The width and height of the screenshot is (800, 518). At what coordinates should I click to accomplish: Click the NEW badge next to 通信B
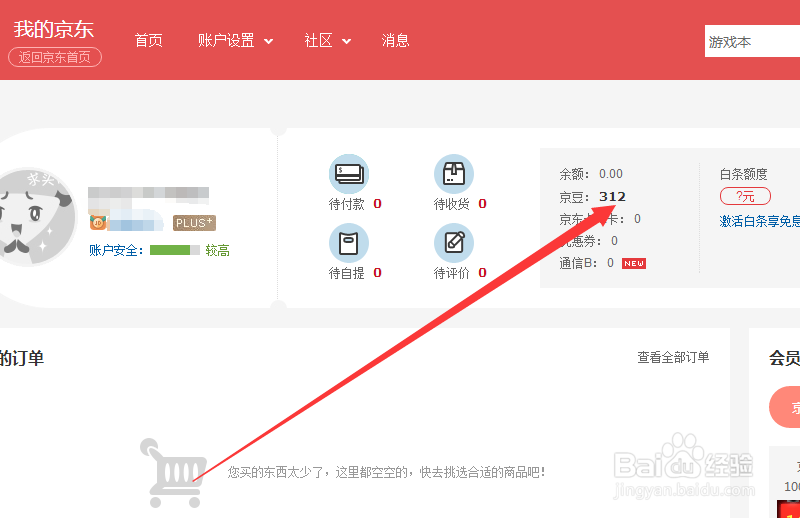634,263
